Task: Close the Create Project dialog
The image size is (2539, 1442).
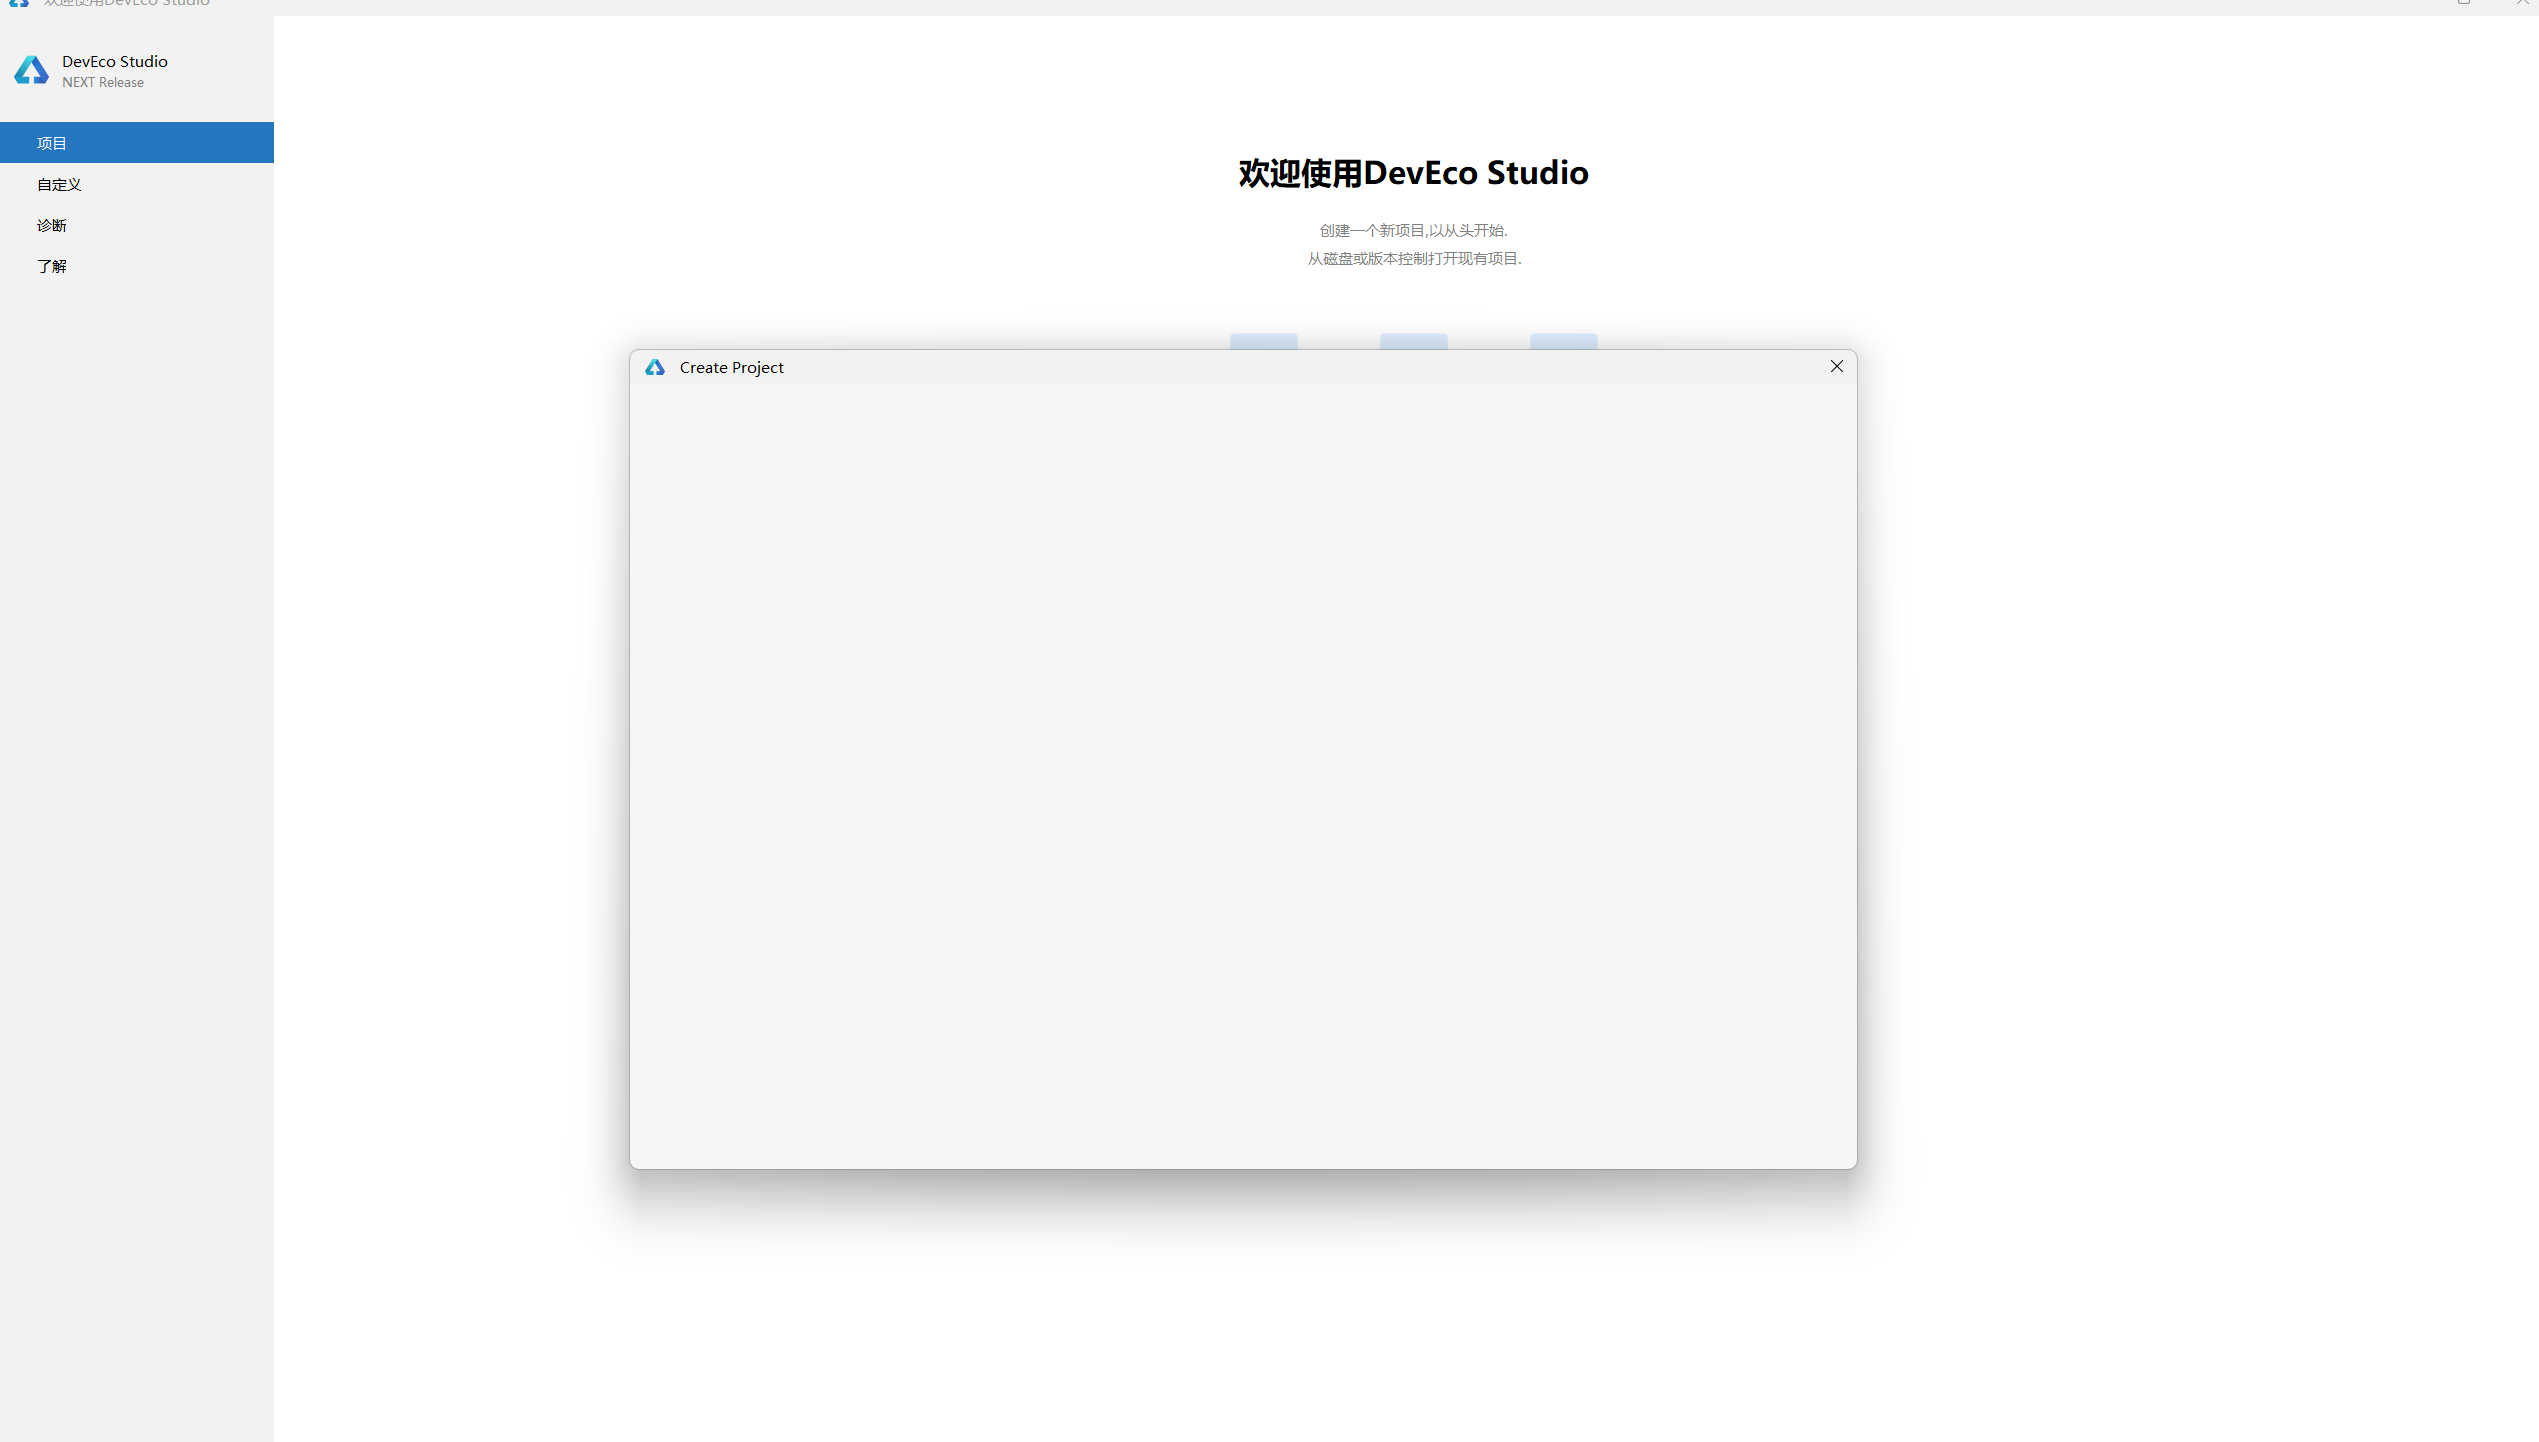Action: pyautogui.click(x=1836, y=367)
